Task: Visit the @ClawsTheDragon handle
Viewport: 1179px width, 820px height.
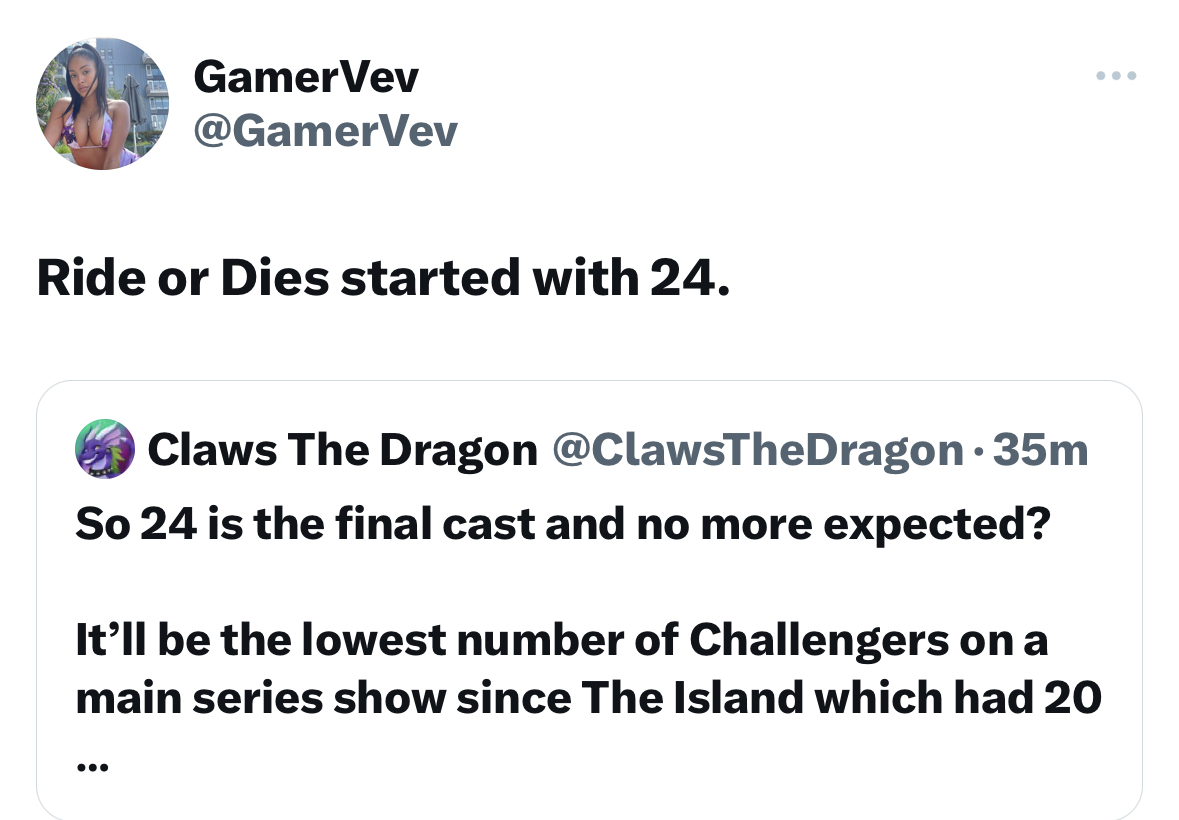Action: [x=758, y=449]
